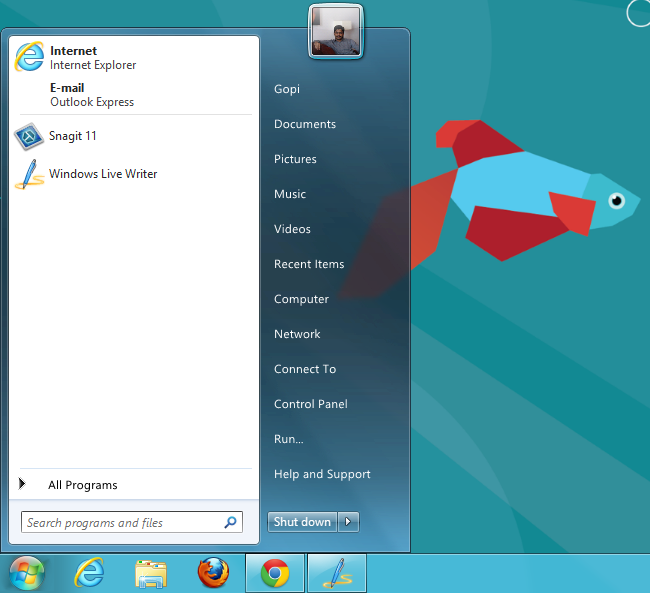Select Recent Items in Start menu

click(x=309, y=264)
